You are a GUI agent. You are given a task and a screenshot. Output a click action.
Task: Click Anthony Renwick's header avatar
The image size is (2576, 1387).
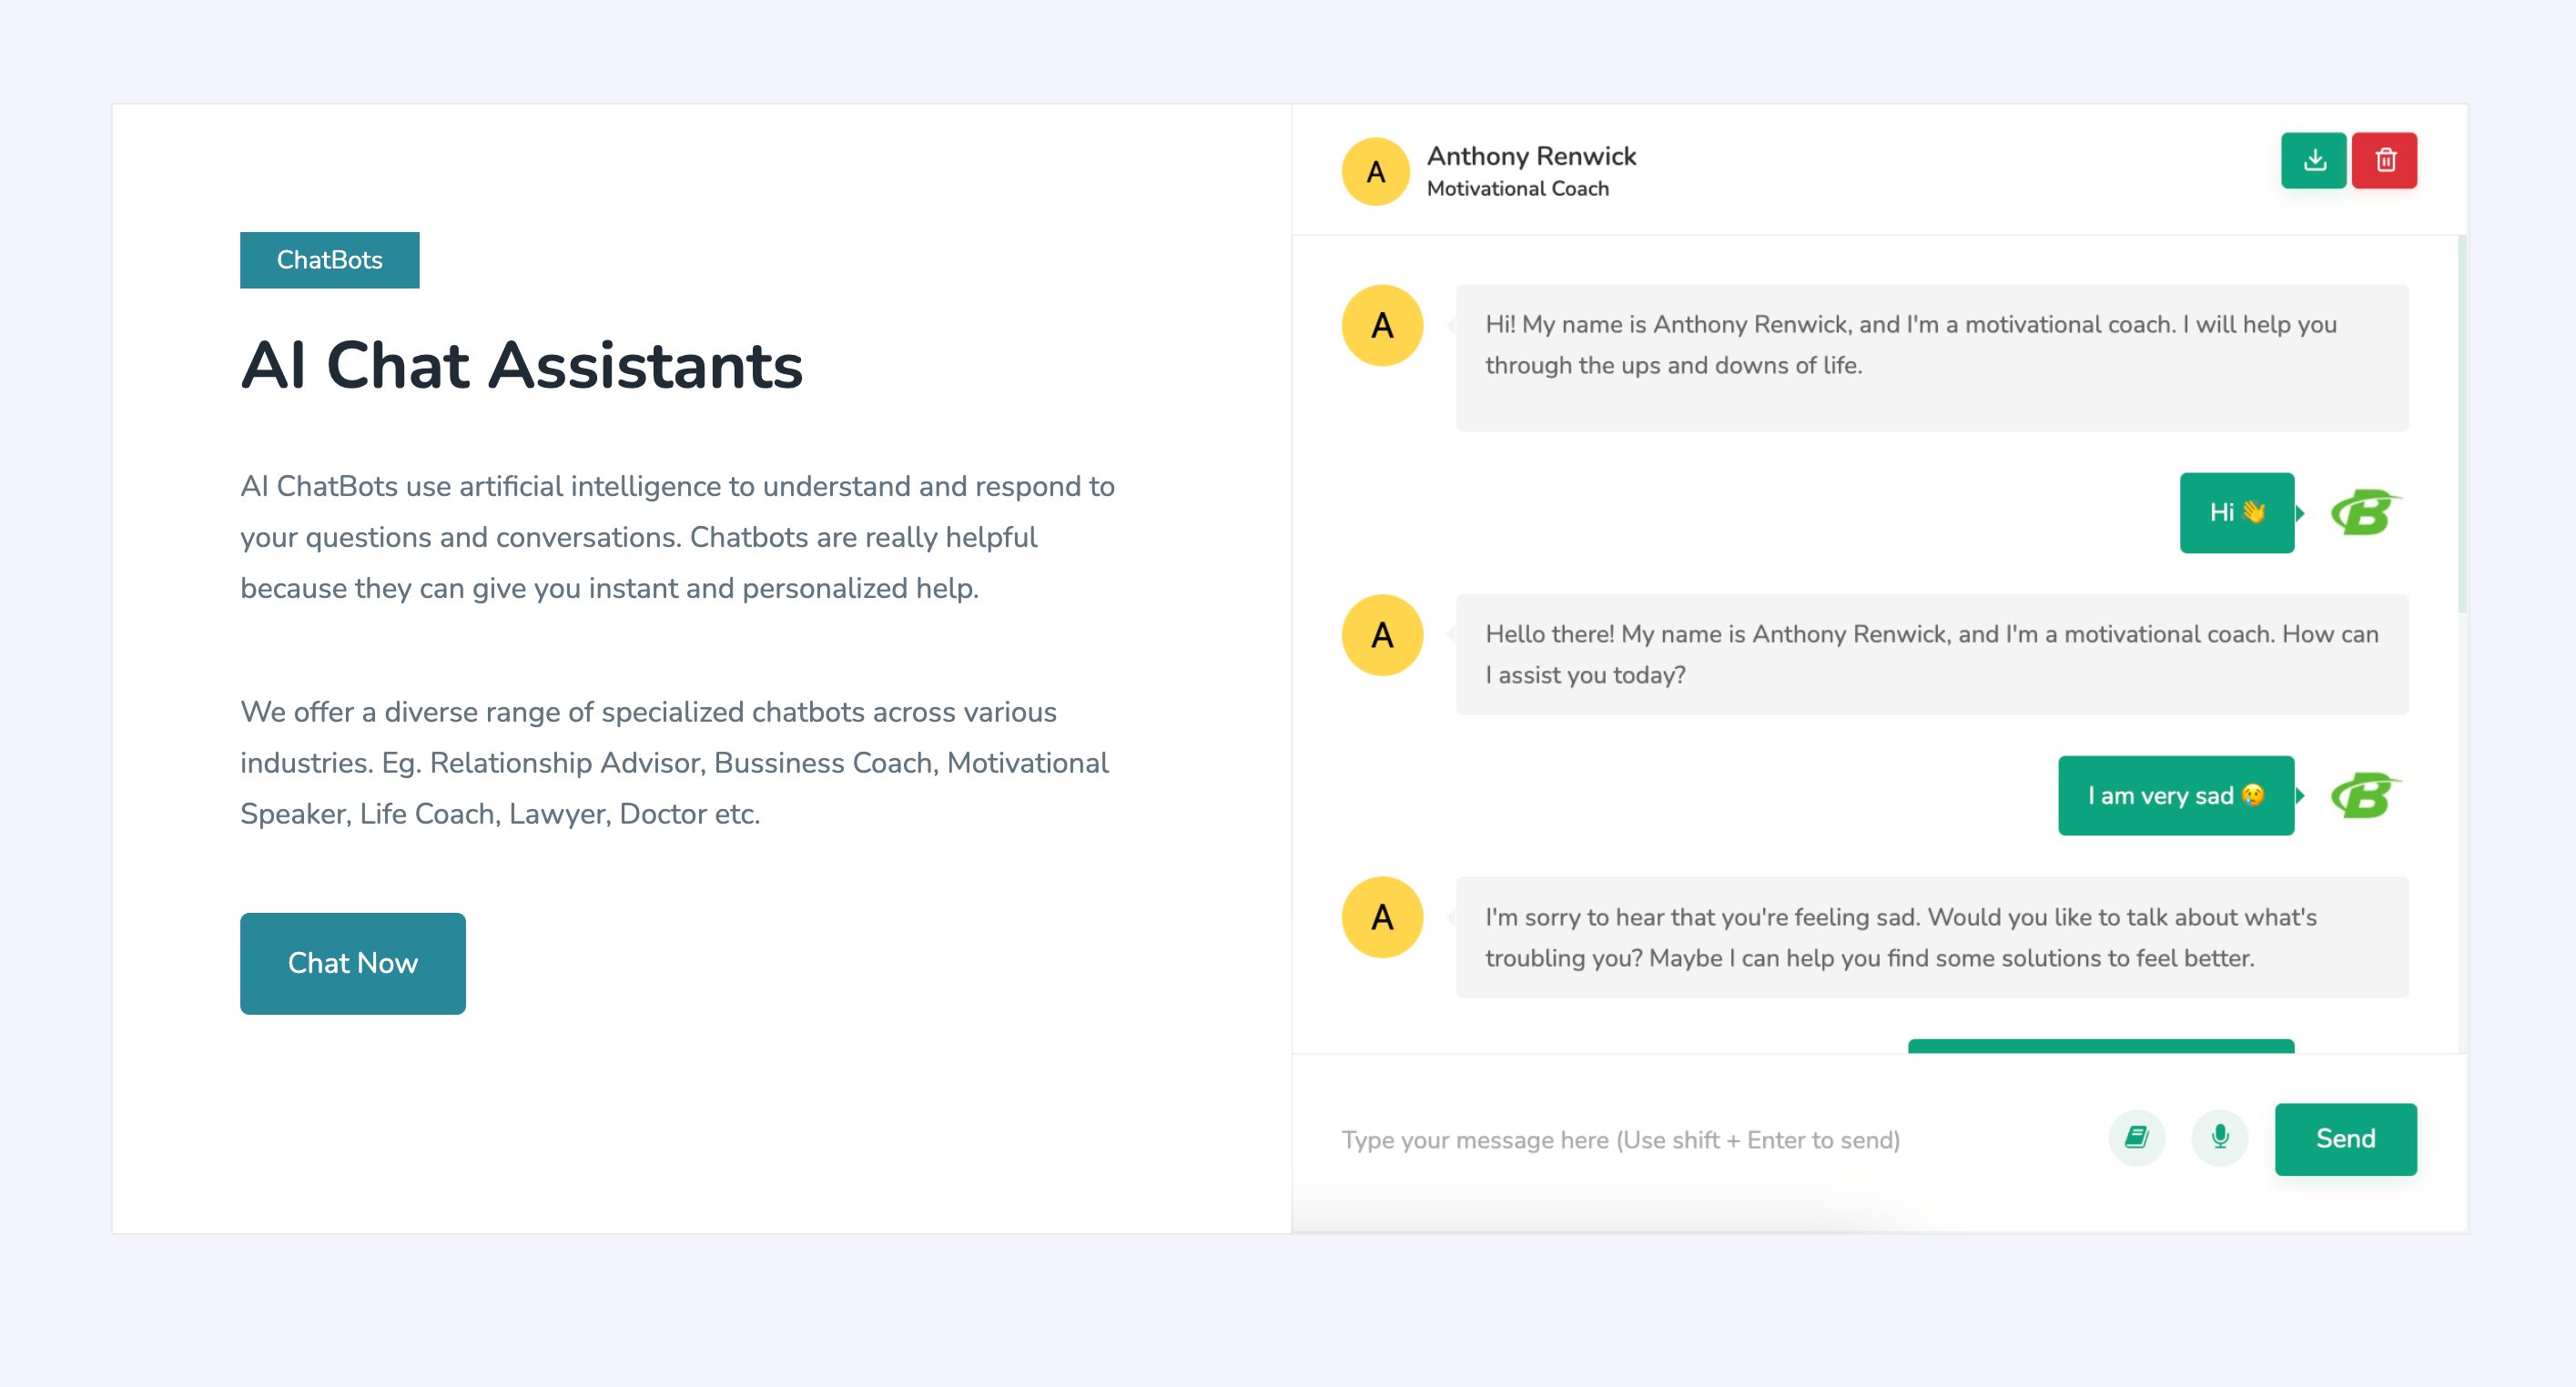point(1376,172)
